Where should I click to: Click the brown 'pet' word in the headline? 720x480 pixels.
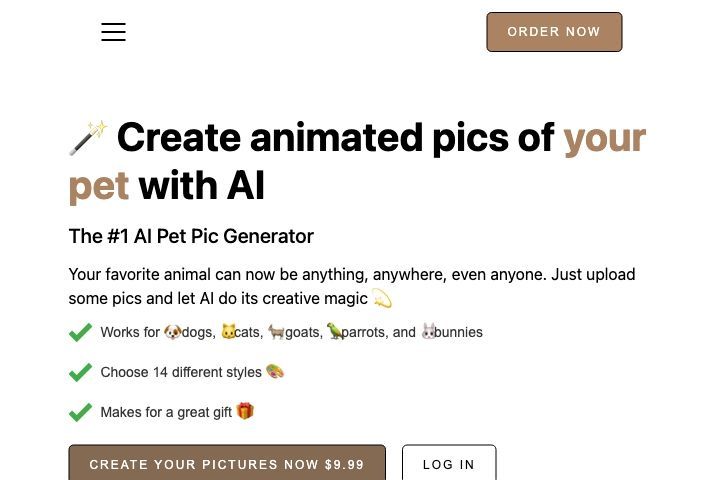[x=99, y=186]
